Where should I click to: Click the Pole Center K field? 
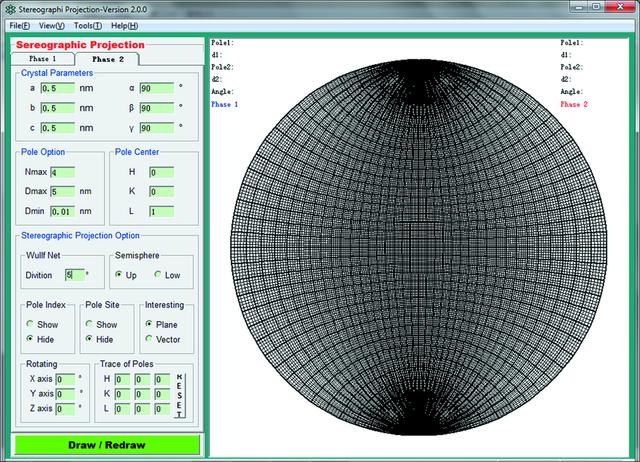tap(162, 191)
